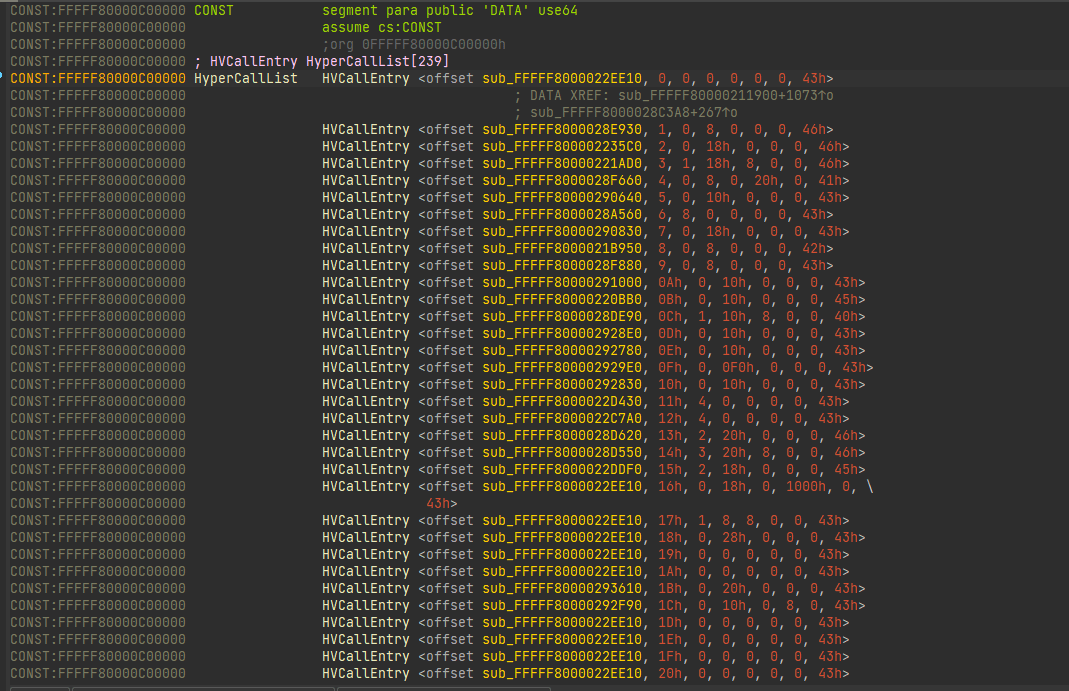1069x691 pixels.
Task: Select the HVCallEntry HyperCallList[239] comment
Action: pyautogui.click(x=322, y=61)
